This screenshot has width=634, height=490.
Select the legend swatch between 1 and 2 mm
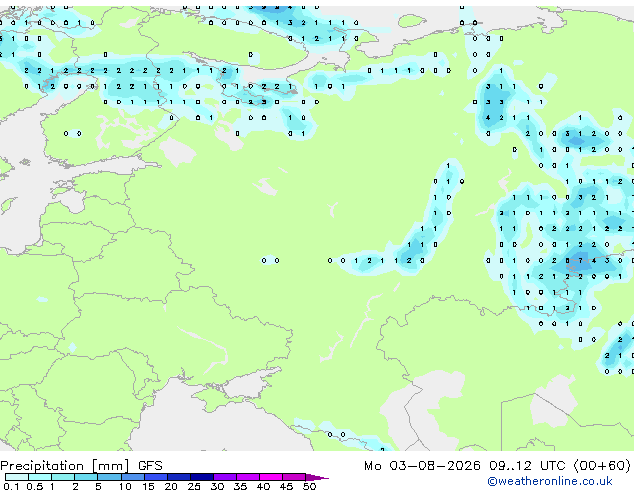(63, 477)
